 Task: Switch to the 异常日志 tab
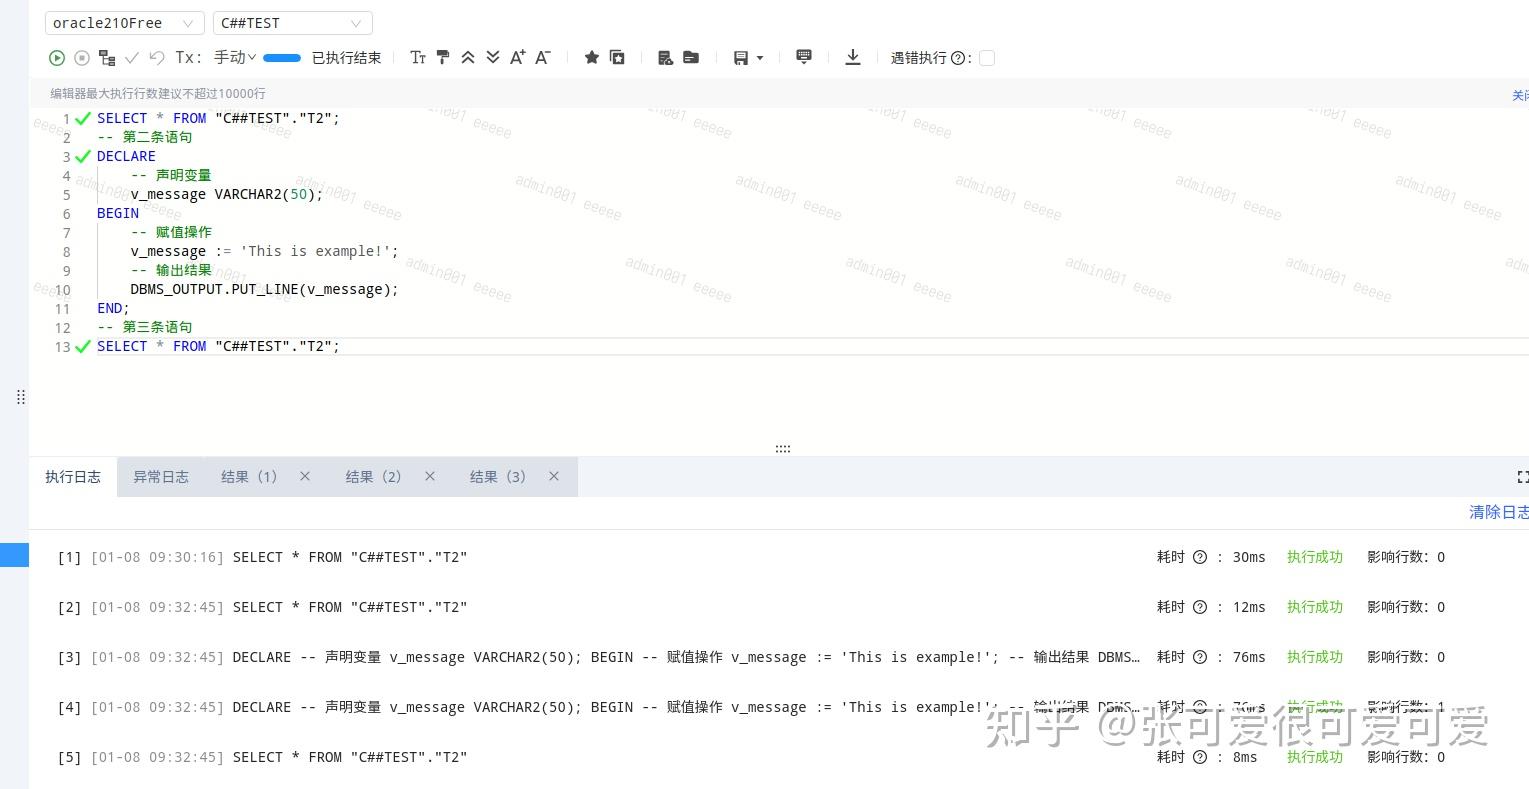[x=161, y=477]
